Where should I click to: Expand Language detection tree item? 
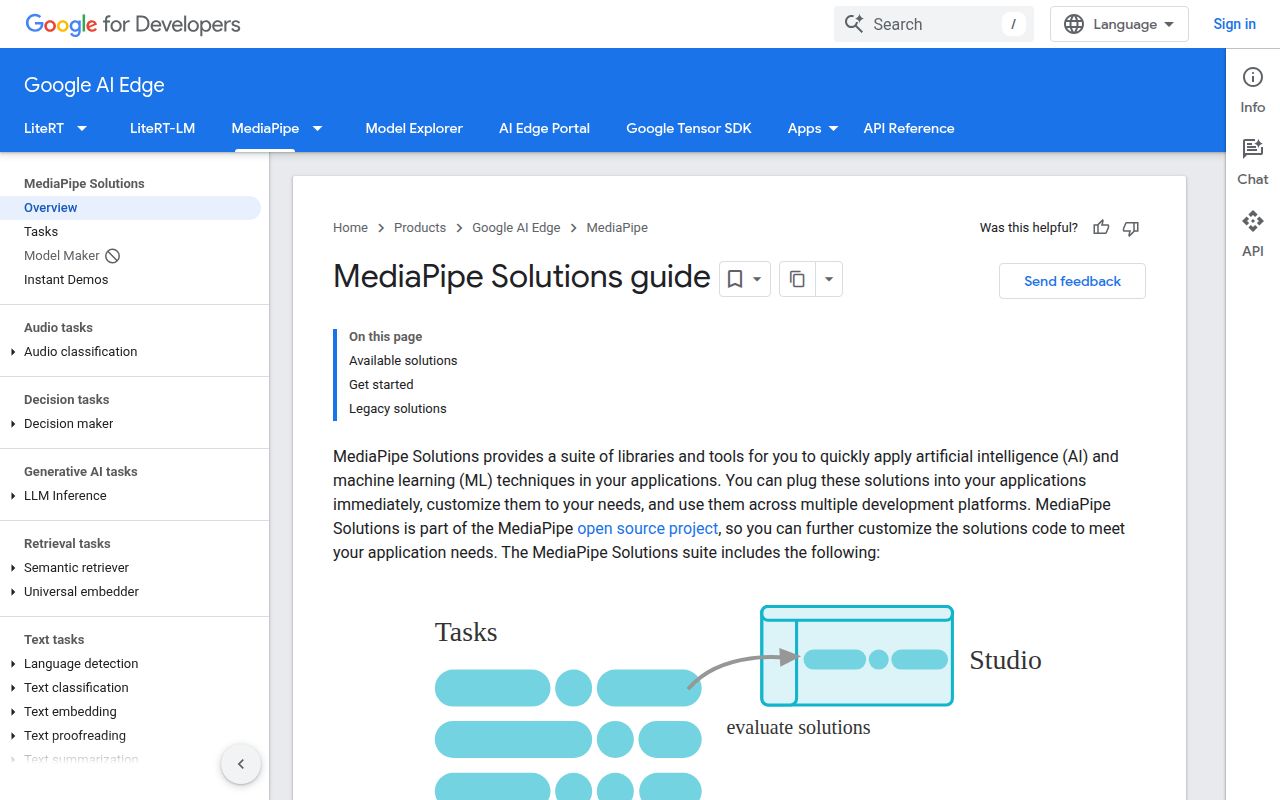click(x=13, y=664)
